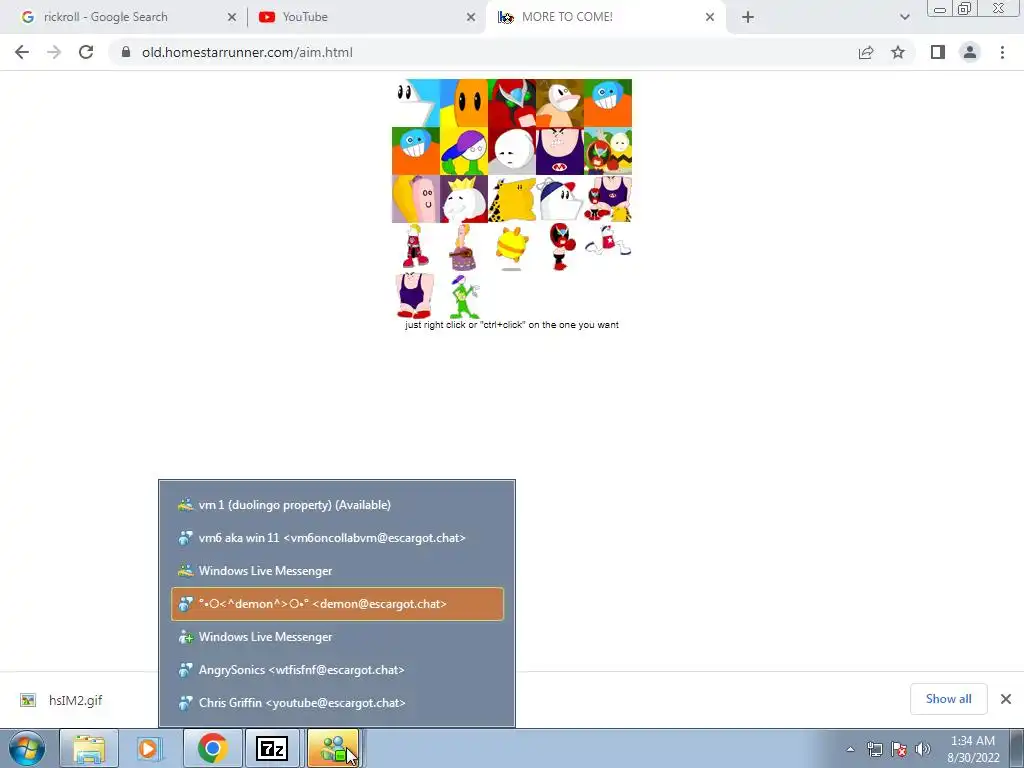
Task: Pick the Strong Mad angry face icon
Action: pos(560,152)
